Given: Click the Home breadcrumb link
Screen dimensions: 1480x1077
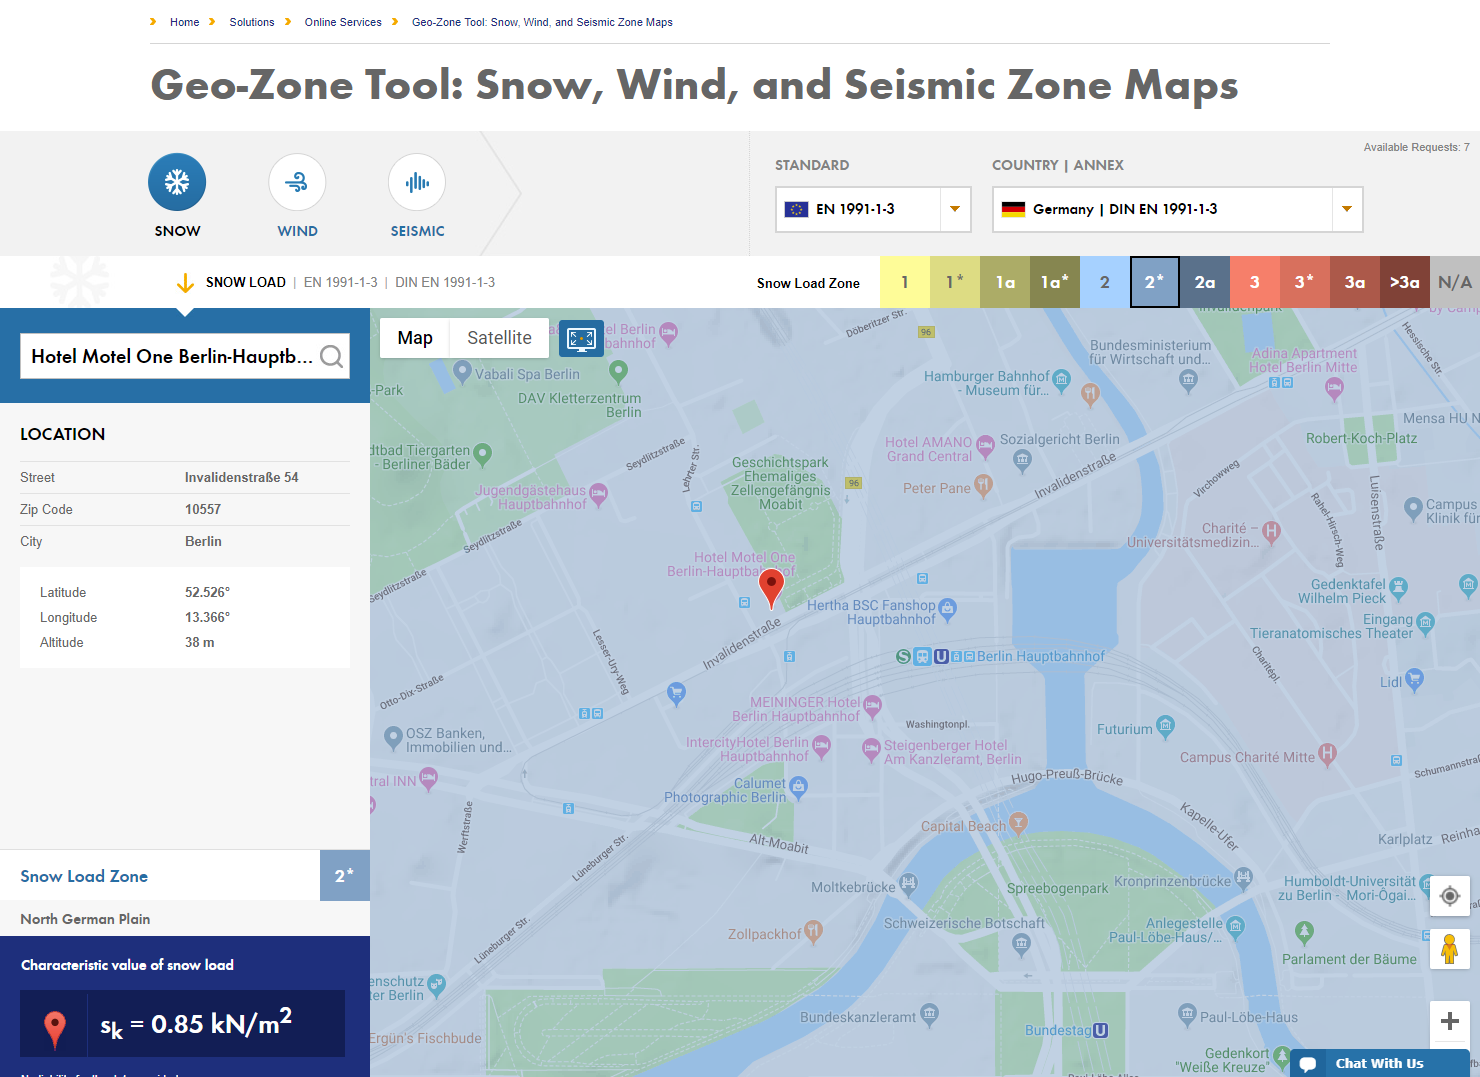Looking at the screenshot, I should 185,22.
